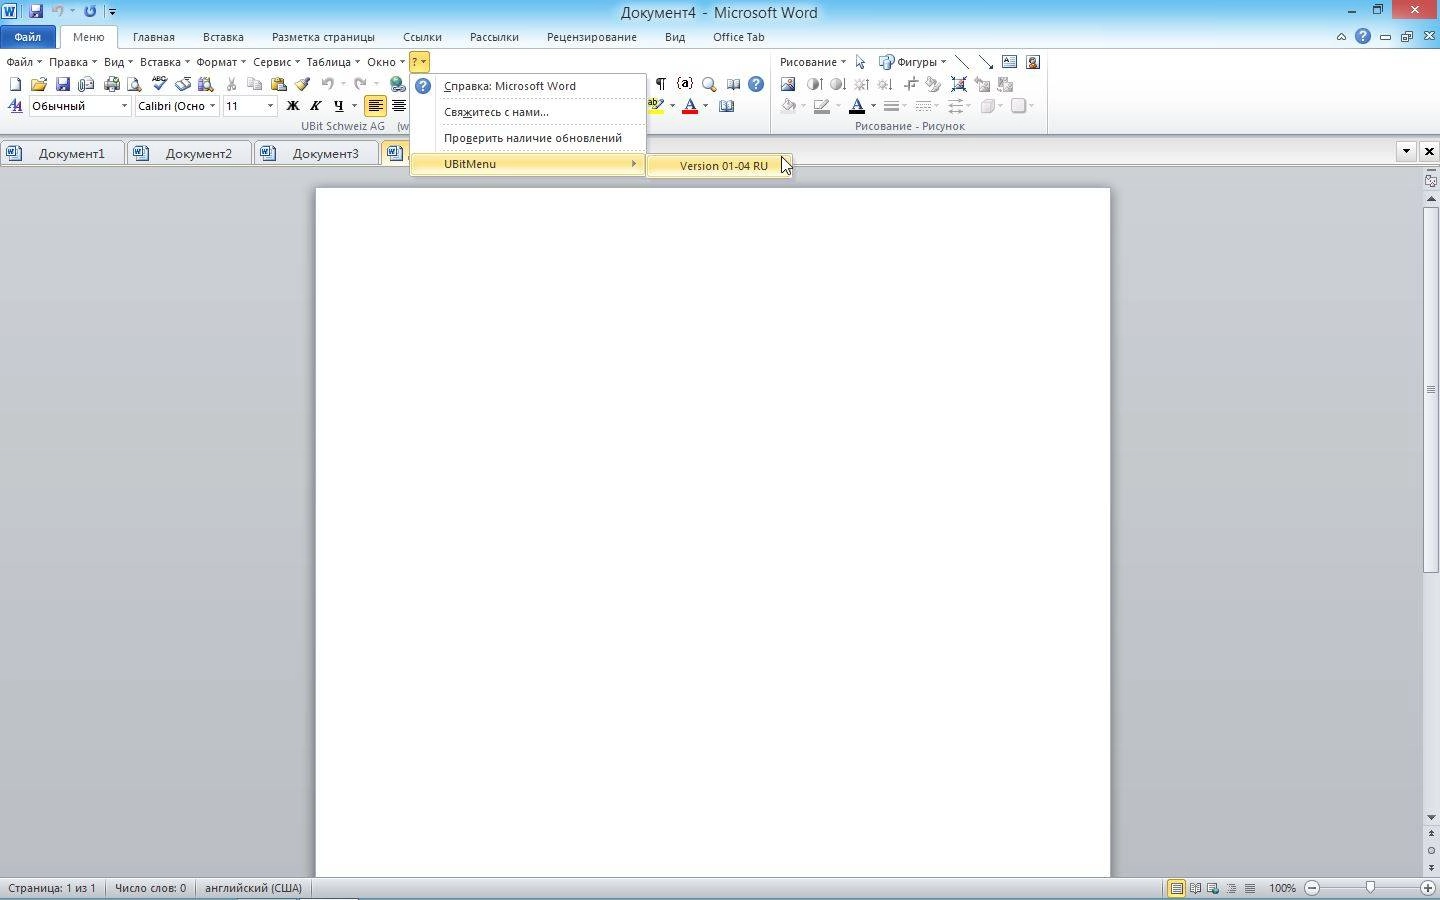Switch to Draft view in status bar

click(1249, 888)
